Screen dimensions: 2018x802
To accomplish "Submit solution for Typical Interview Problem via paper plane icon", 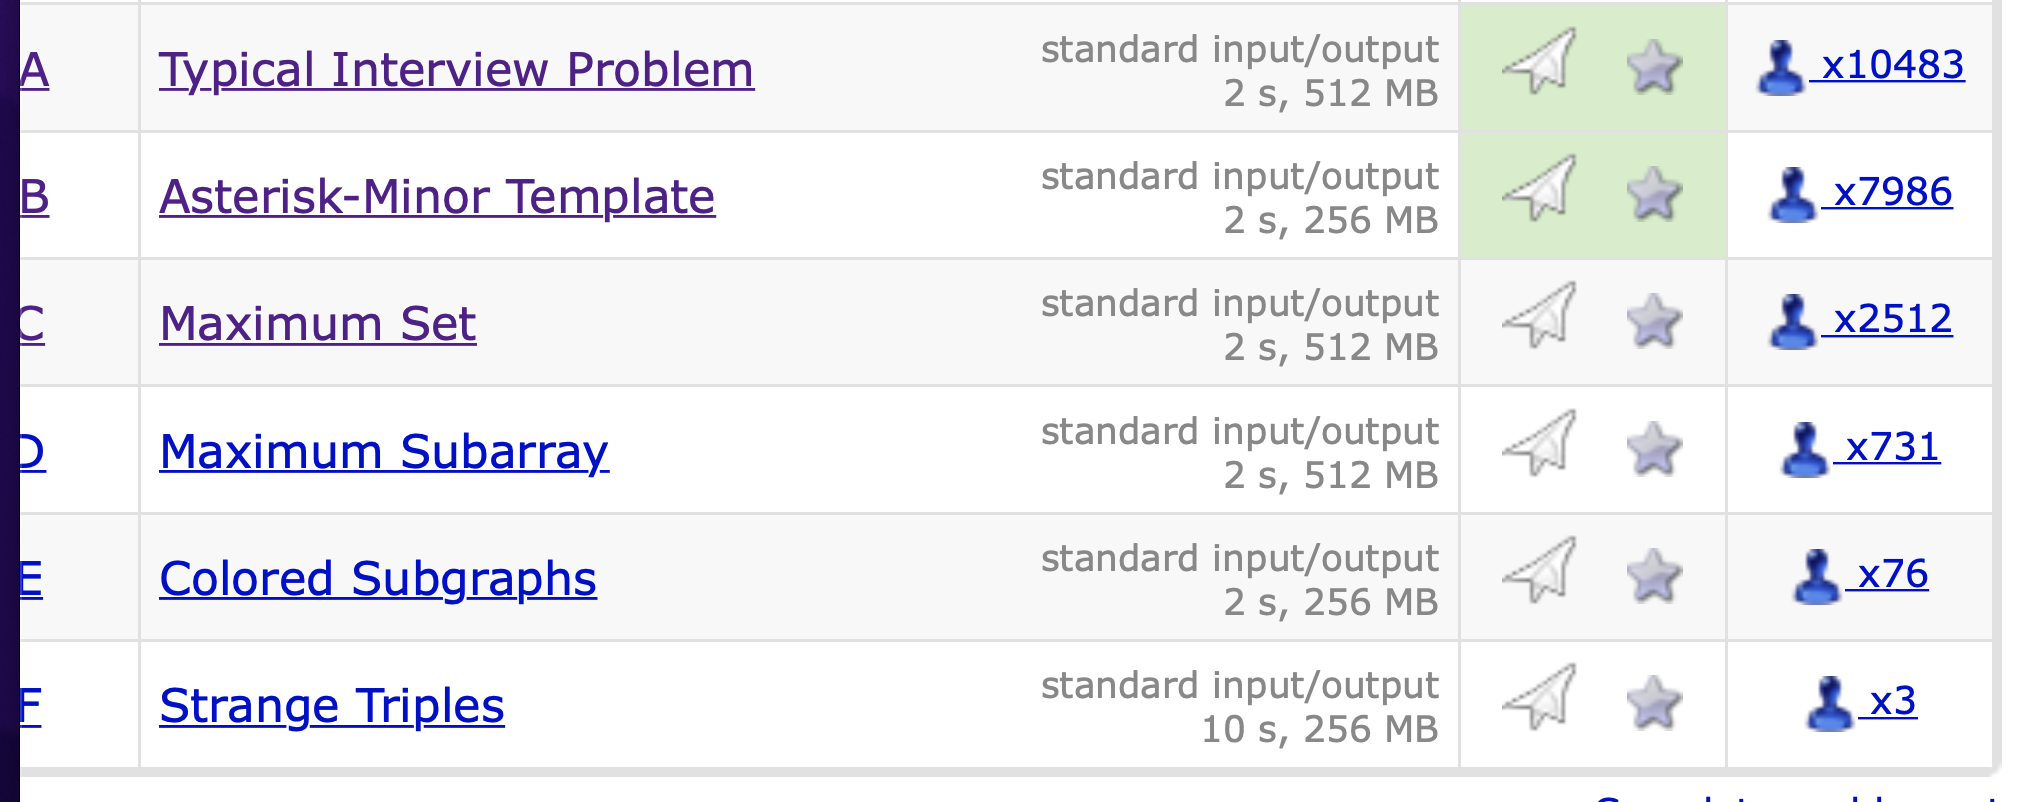I will [1539, 61].
